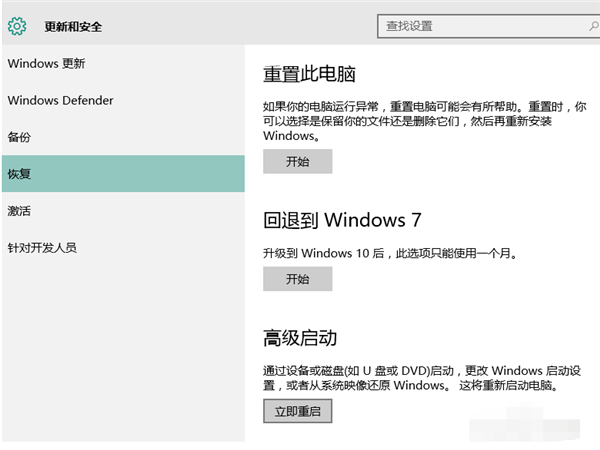Click the 立即重启 button
The height and width of the screenshot is (450, 600).
[297, 410]
